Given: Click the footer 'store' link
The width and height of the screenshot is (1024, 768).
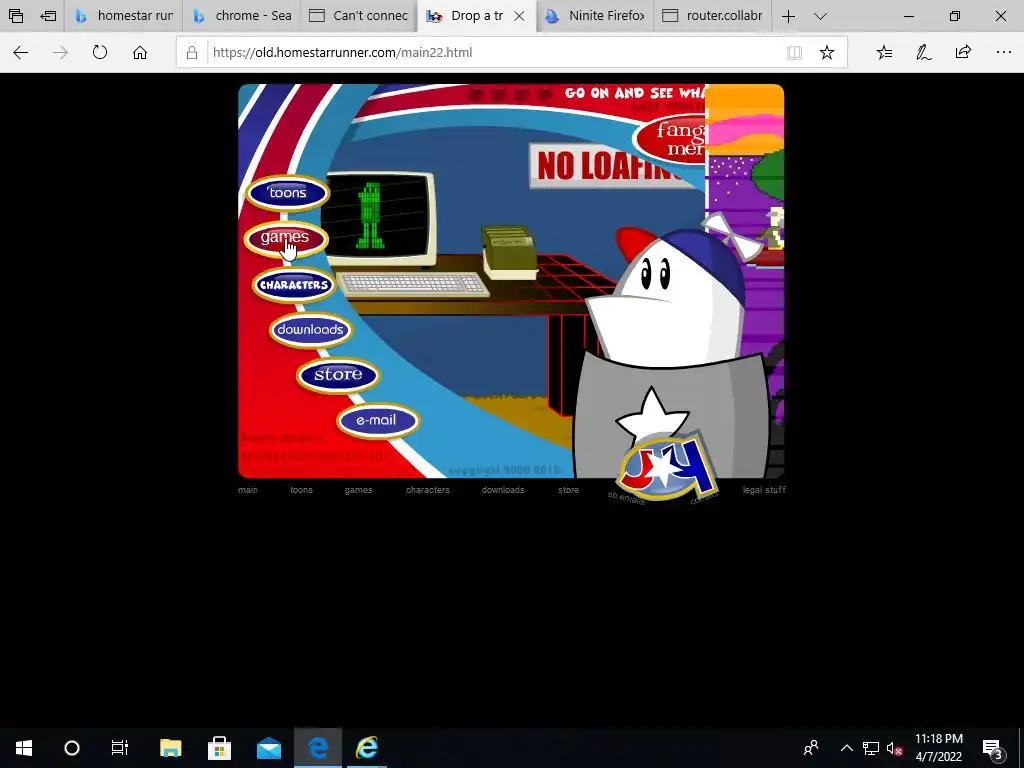Looking at the screenshot, I should [568, 490].
